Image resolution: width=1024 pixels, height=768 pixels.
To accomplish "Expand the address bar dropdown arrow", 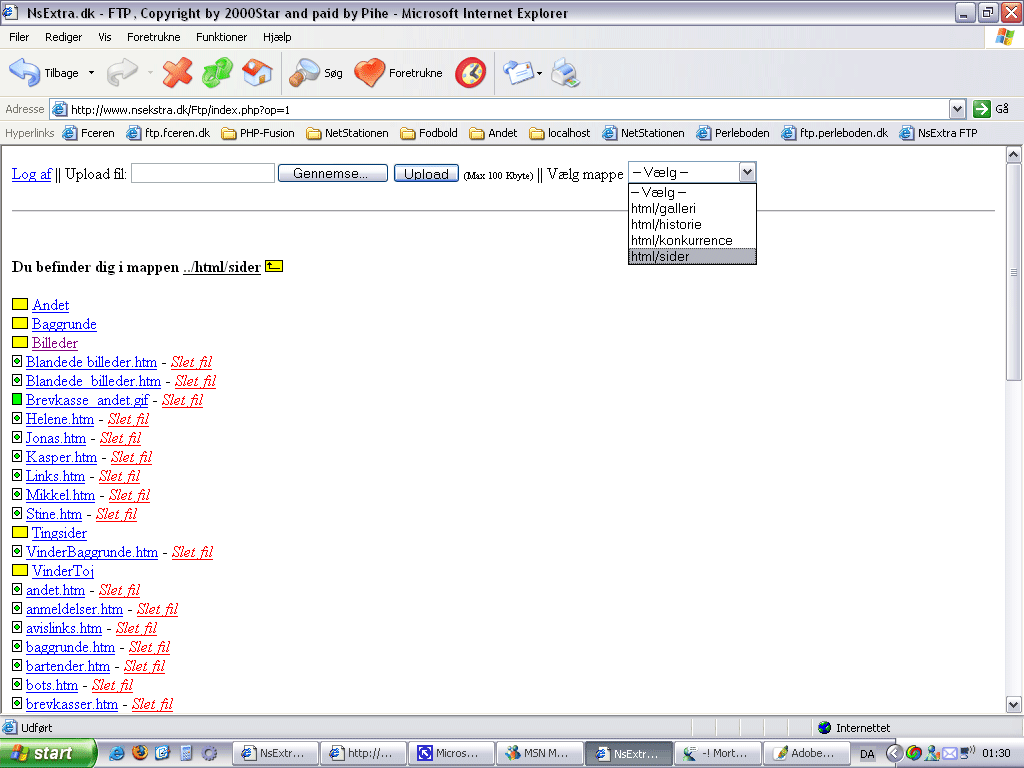I will (957, 109).
